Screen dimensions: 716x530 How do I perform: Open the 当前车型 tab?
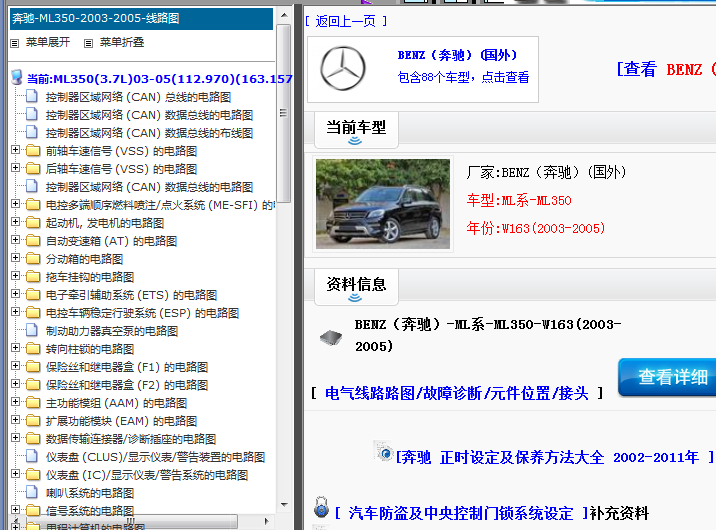pyautogui.click(x=356, y=130)
